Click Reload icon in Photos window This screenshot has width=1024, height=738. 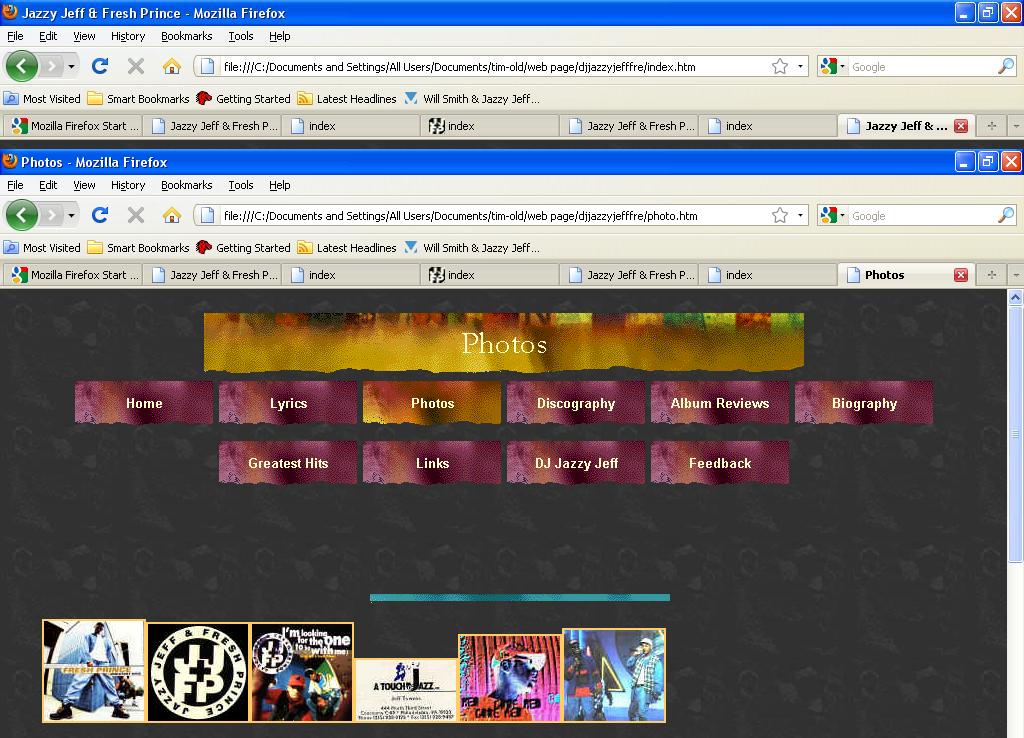coord(100,215)
